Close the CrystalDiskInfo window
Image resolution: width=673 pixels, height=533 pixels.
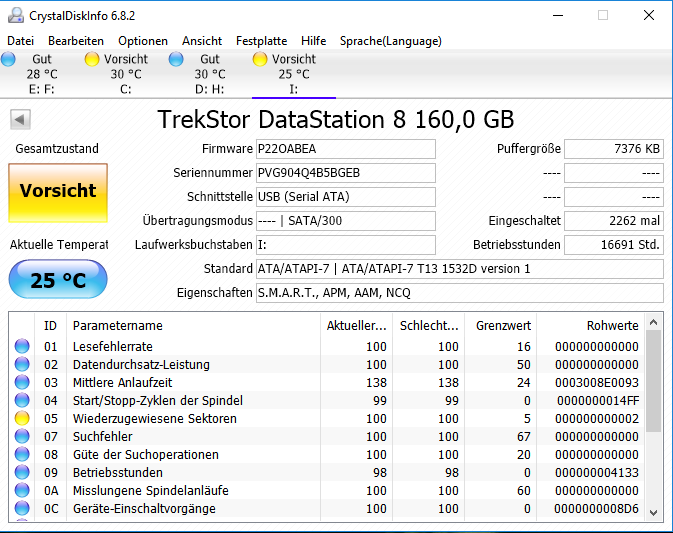coord(649,15)
